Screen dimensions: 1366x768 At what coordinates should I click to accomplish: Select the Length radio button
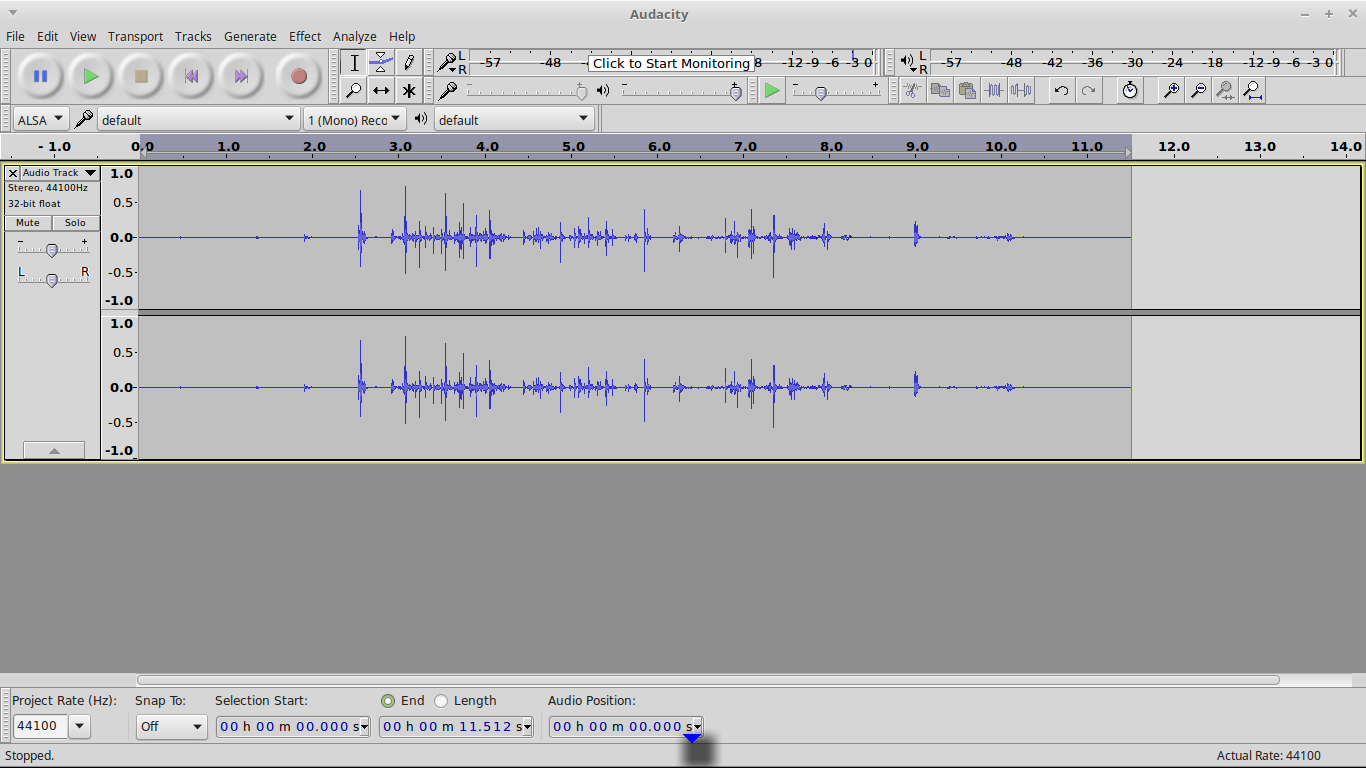click(x=441, y=700)
